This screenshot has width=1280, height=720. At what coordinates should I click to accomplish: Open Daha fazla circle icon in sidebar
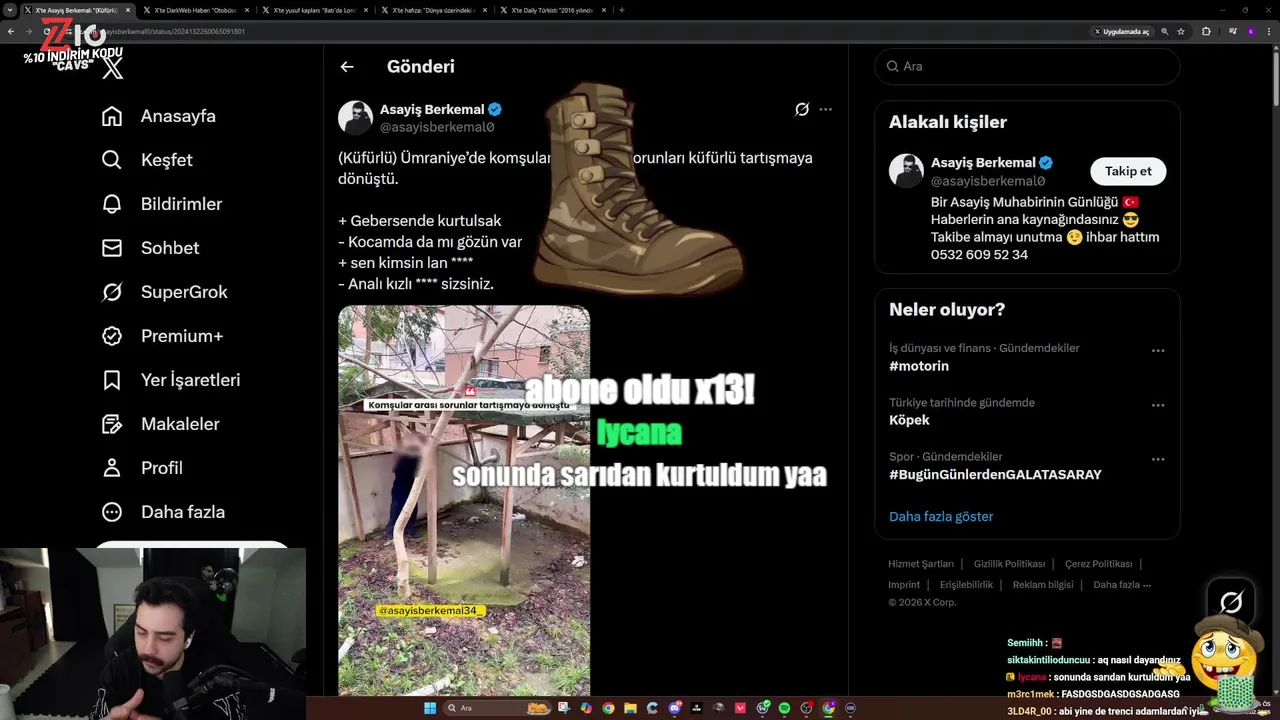click(x=112, y=512)
